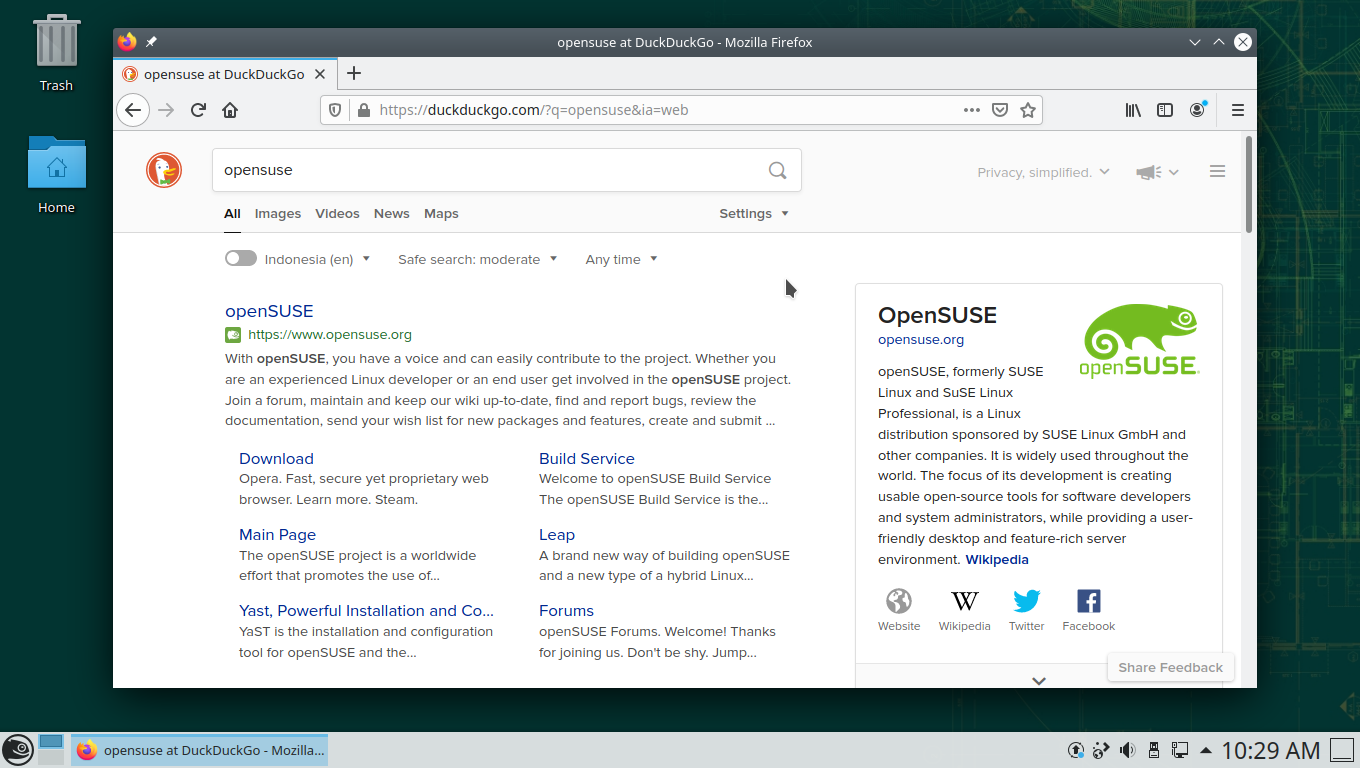
Task: Show site info via the padlock icon
Action: pyautogui.click(x=363, y=110)
